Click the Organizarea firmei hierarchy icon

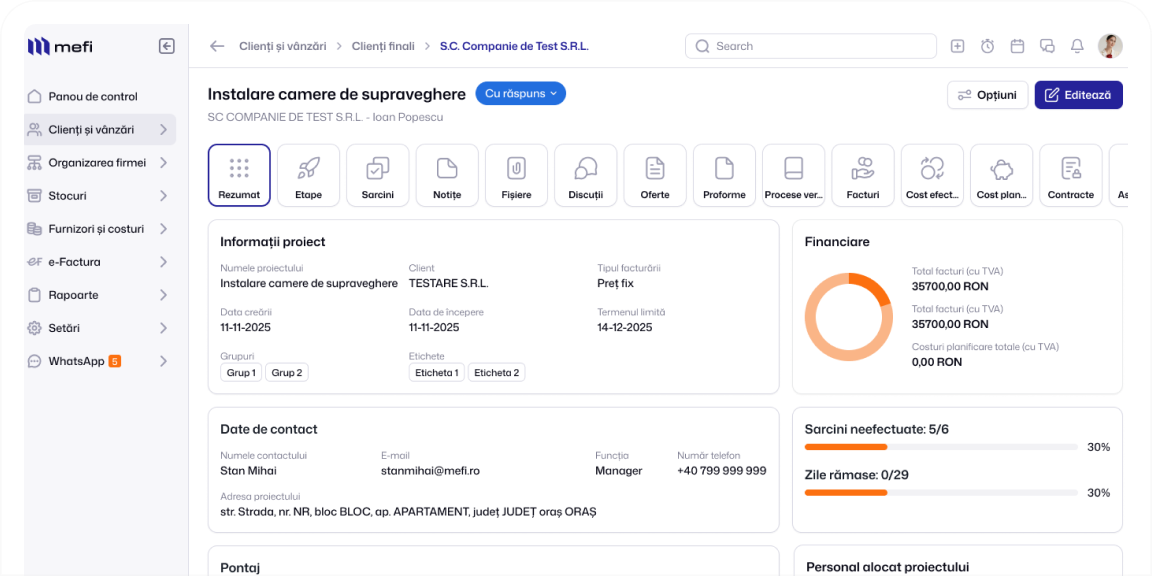[x=34, y=162]
